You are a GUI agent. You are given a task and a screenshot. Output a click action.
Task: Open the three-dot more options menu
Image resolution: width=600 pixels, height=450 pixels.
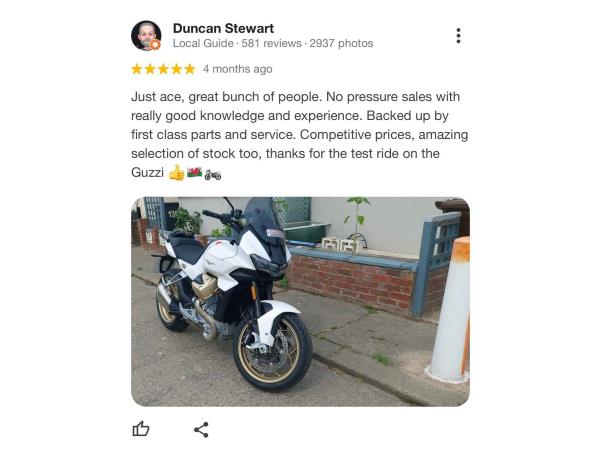pyautogui.click(x=458, y=36)
